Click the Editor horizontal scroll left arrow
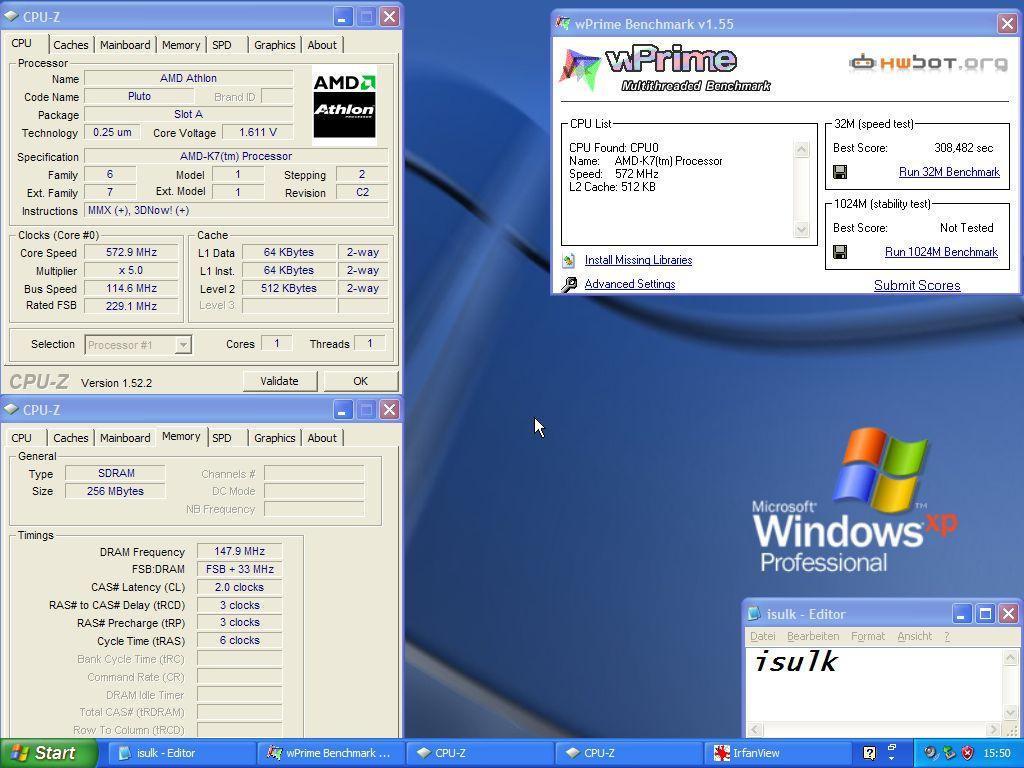The height and width of the screenshot is (768, 1024). pos(755,729)
